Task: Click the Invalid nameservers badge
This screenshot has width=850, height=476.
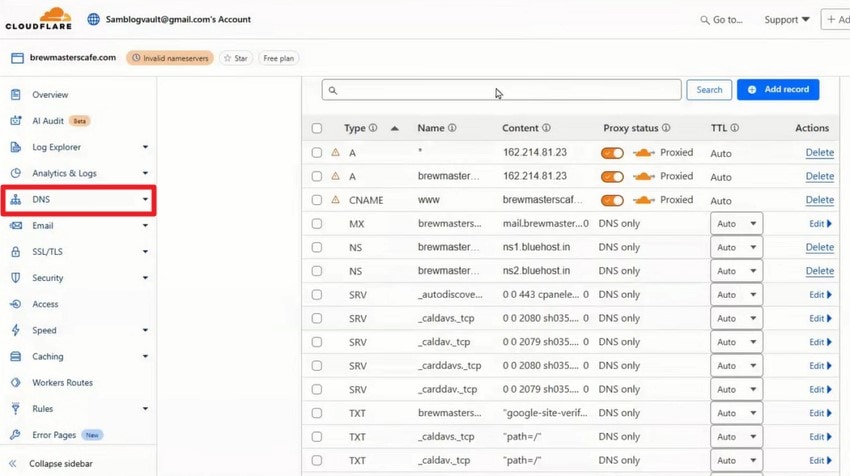Action: (170, 58)
